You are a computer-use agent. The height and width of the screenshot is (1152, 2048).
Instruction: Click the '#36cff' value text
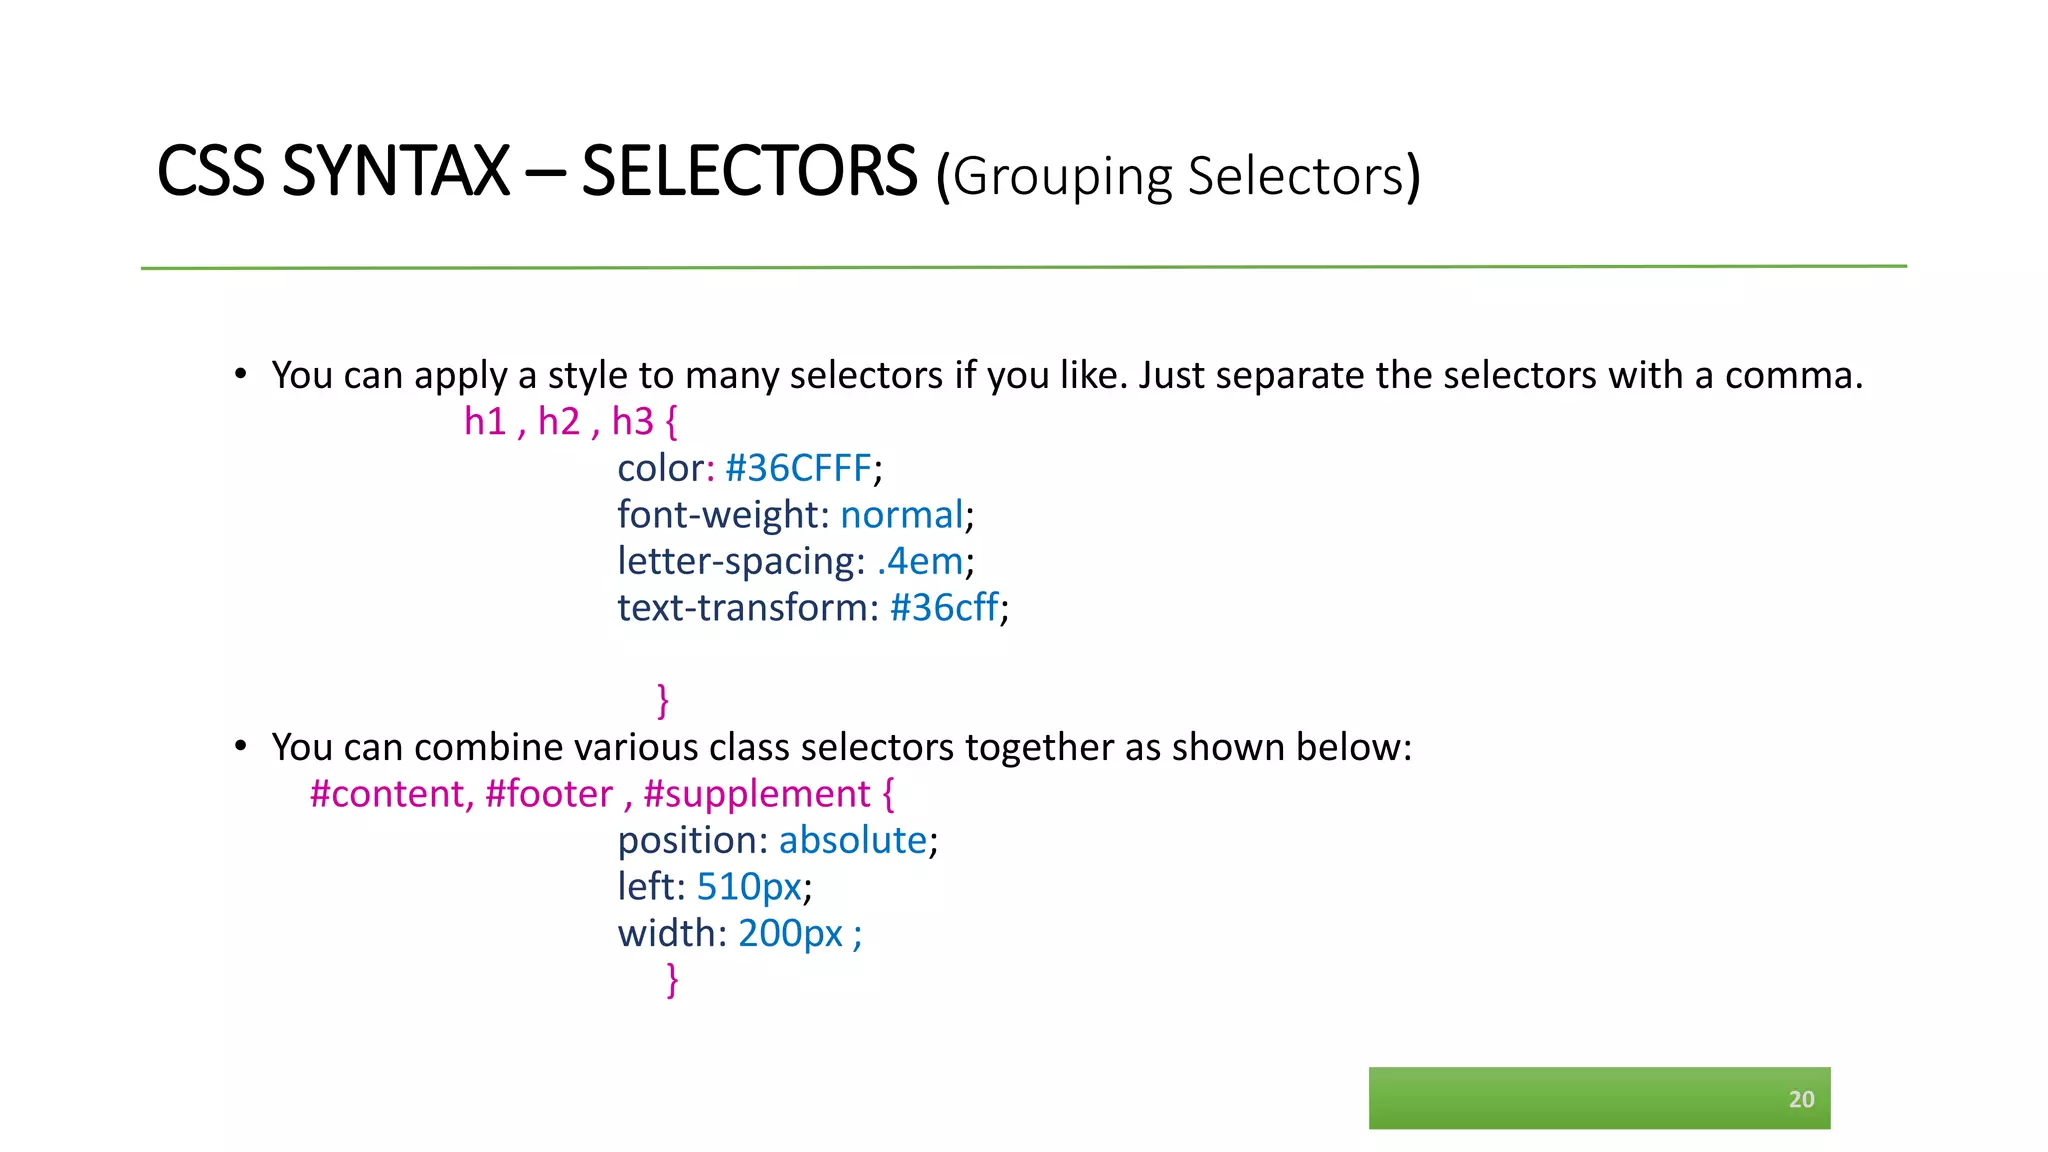pos(944,607)
